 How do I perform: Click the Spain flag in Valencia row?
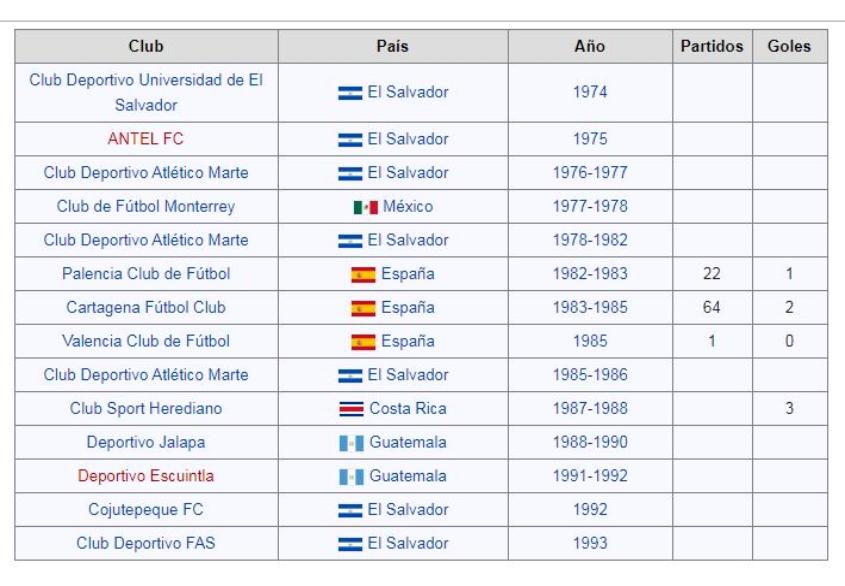(363, 342)
